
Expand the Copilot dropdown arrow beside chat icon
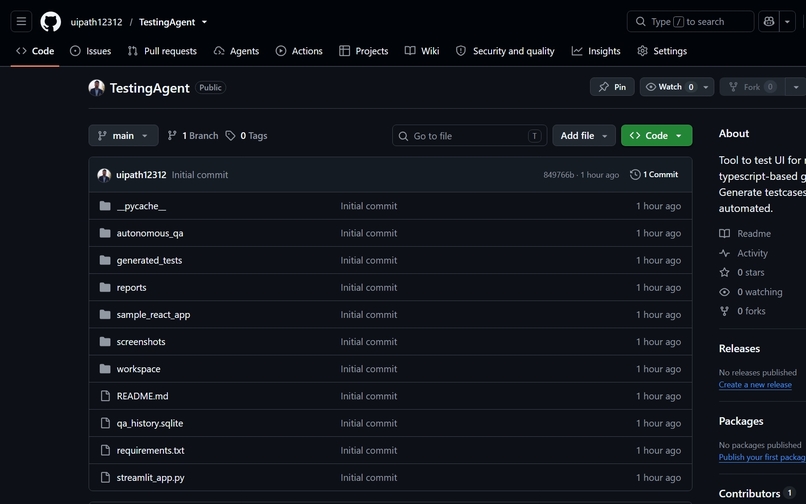click(x=787, y=22)
